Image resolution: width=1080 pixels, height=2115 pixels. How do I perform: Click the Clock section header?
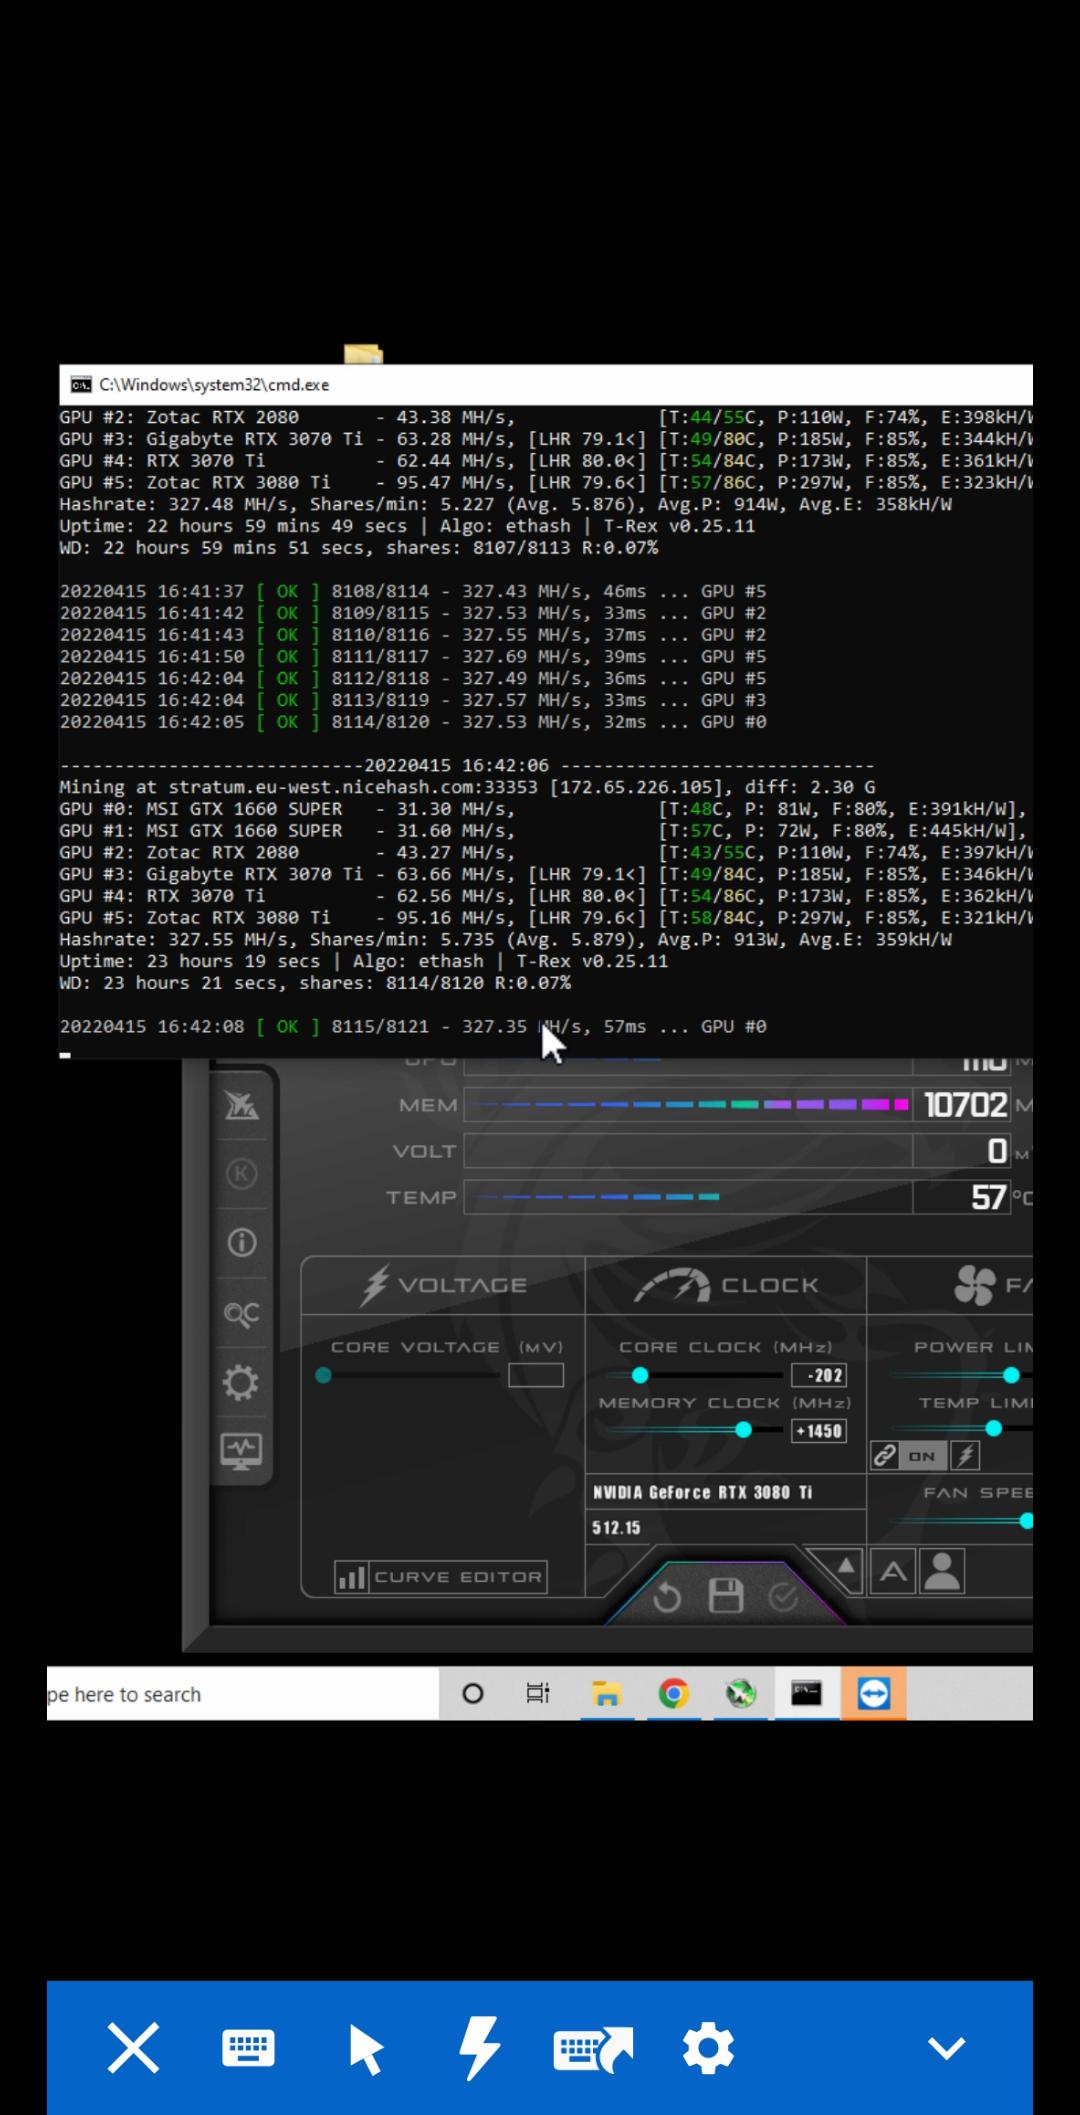(726, 1285)
